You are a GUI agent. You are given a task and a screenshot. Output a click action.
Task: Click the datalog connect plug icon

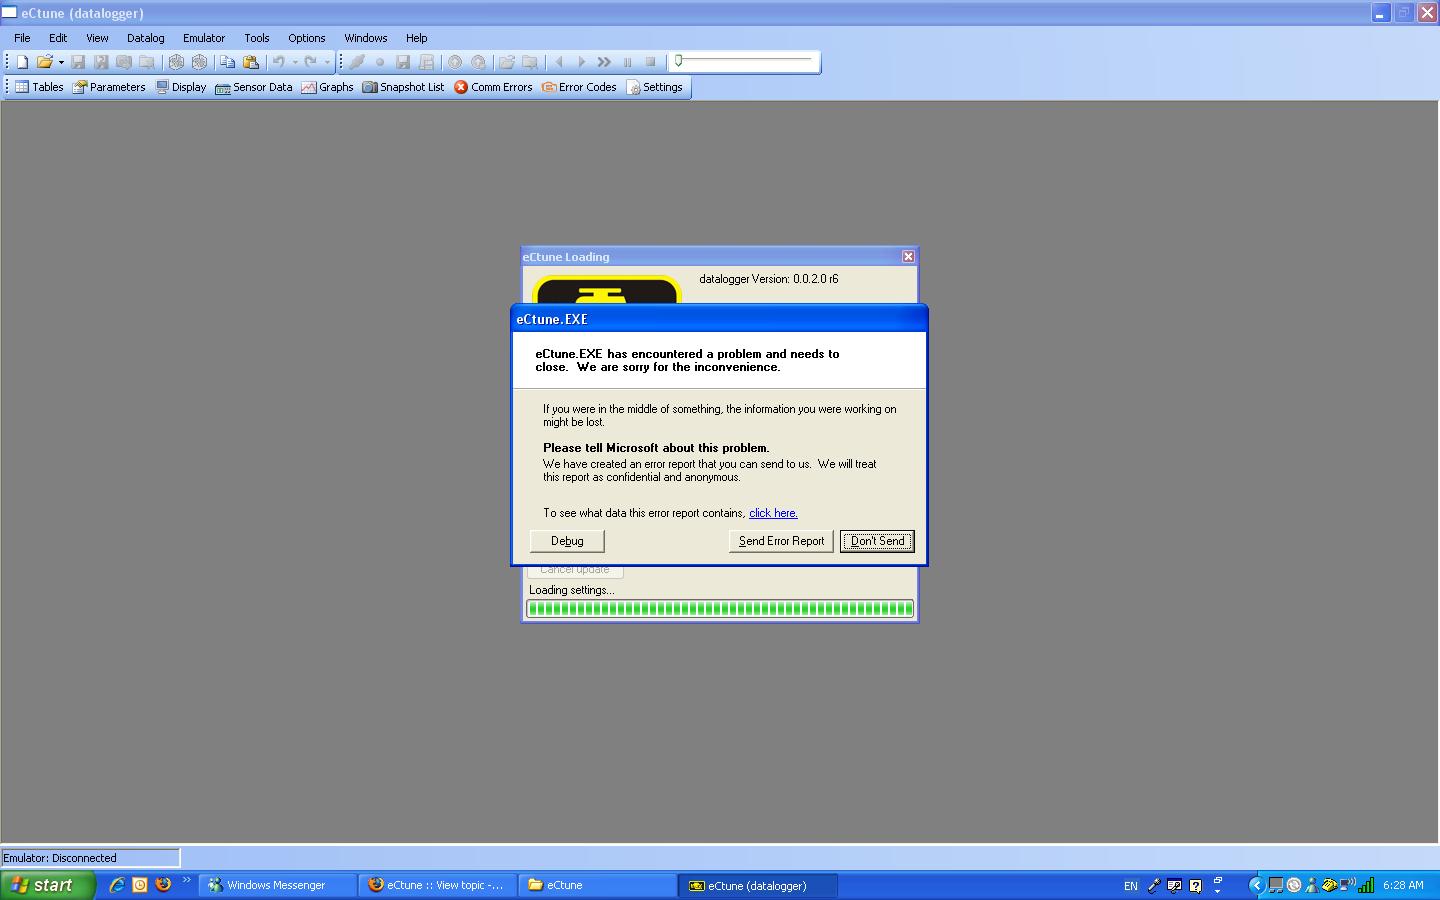click(357, 62)
